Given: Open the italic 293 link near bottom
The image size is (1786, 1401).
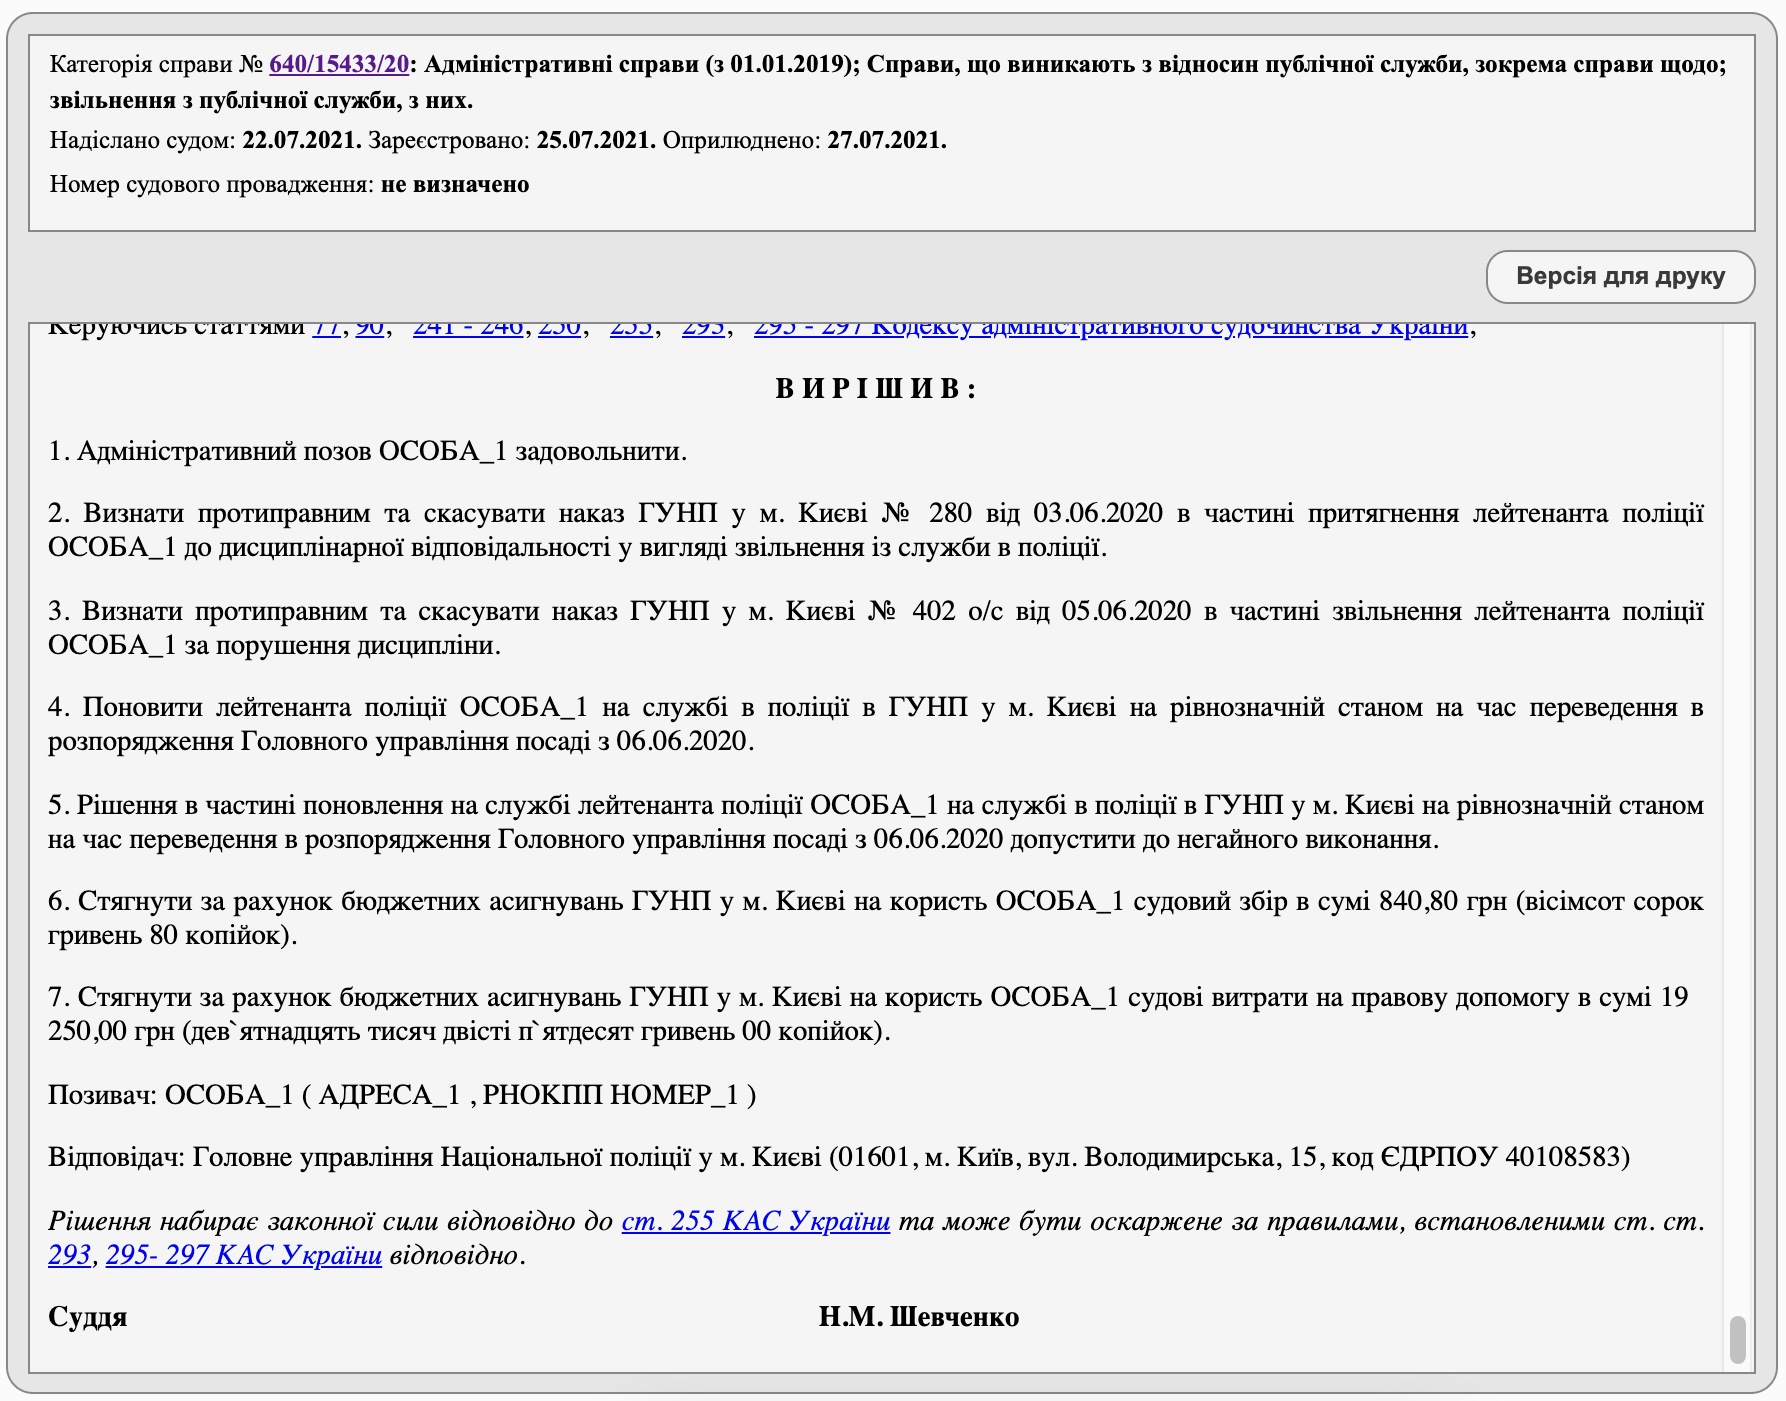Looking at the screenshot, I should tap(70, 1255).
